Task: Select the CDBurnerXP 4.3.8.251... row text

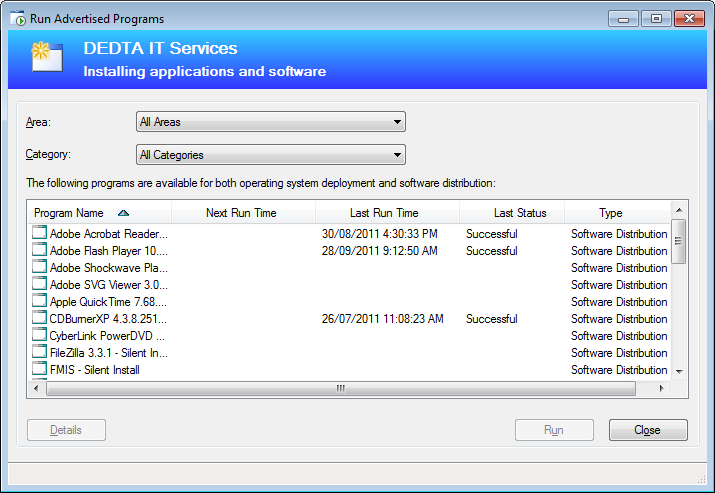Action: (108, 319)
